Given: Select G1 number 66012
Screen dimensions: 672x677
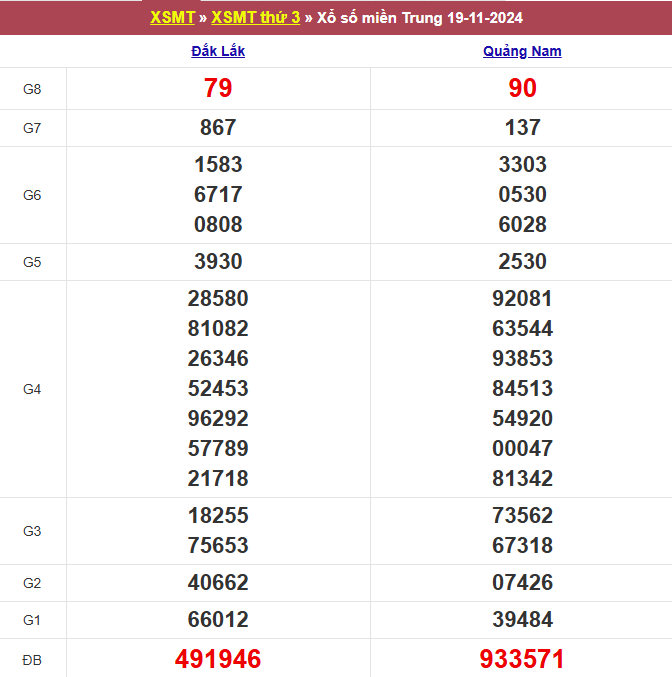Looking at the screenshot, I should click(x=218, y=620).
